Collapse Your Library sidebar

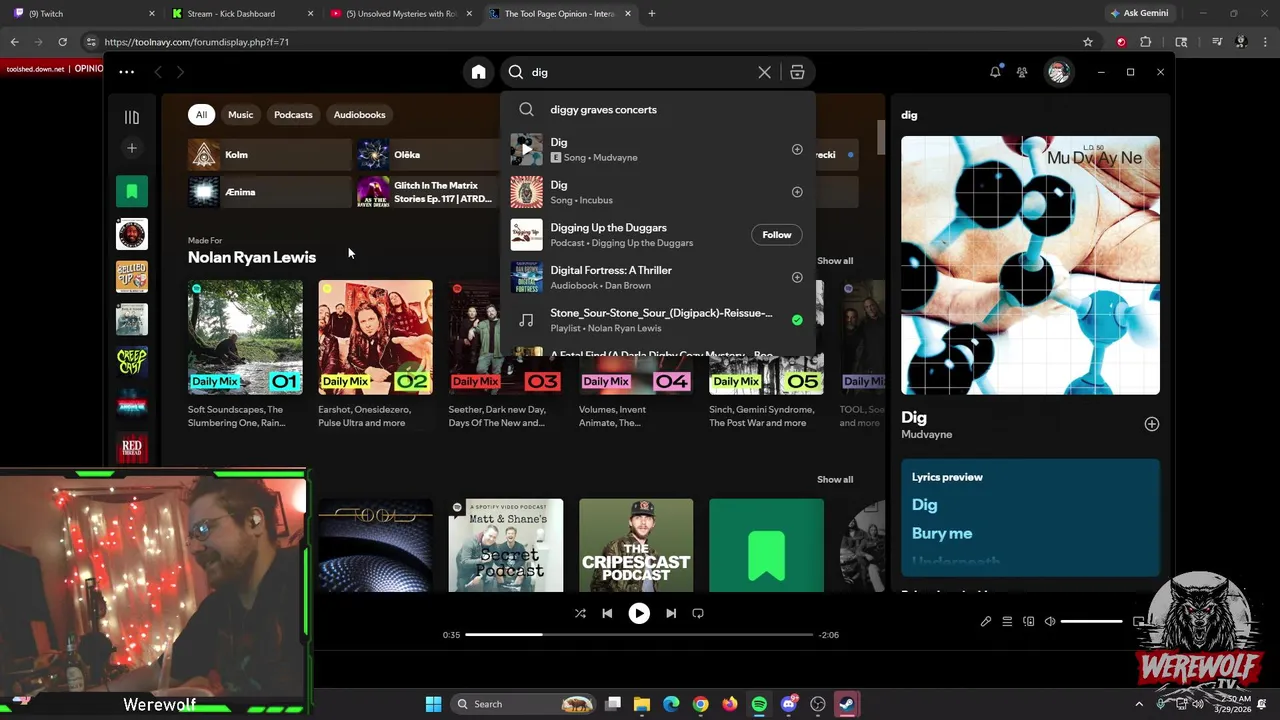131,117
